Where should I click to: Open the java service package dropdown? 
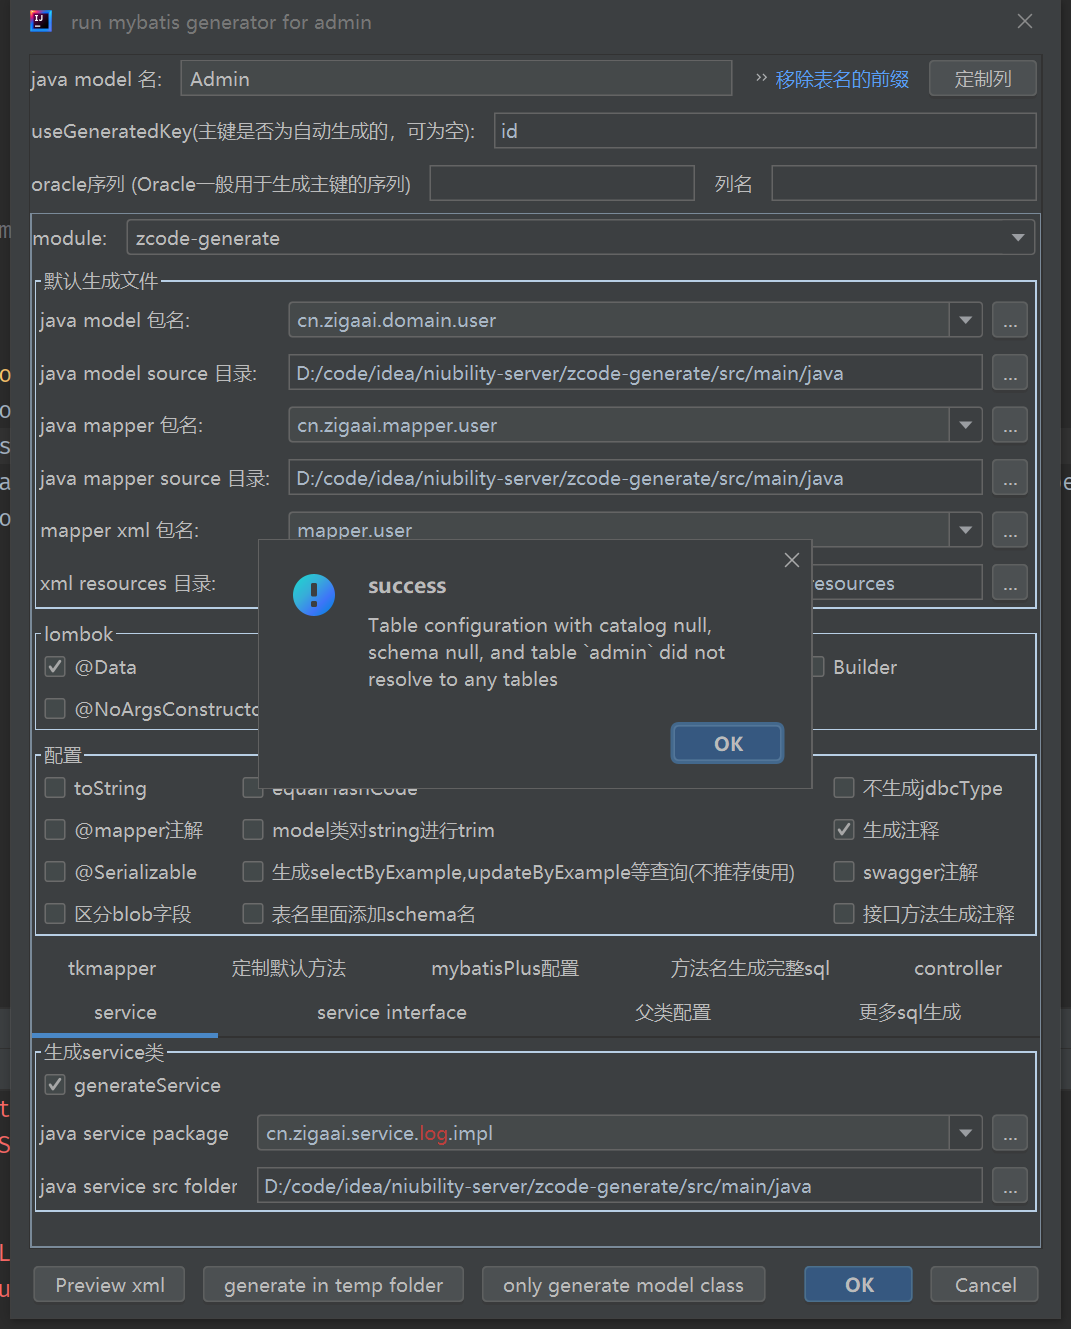pyautogui.click(x=964, y=1132)
